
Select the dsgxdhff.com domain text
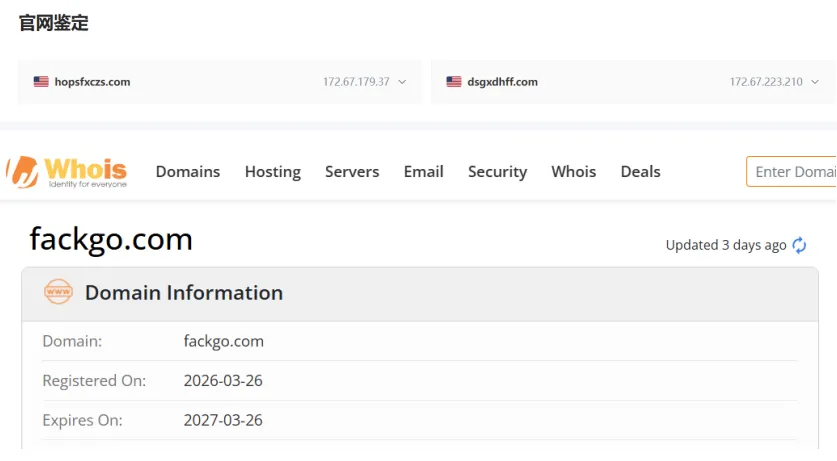(x=502, y=82)
